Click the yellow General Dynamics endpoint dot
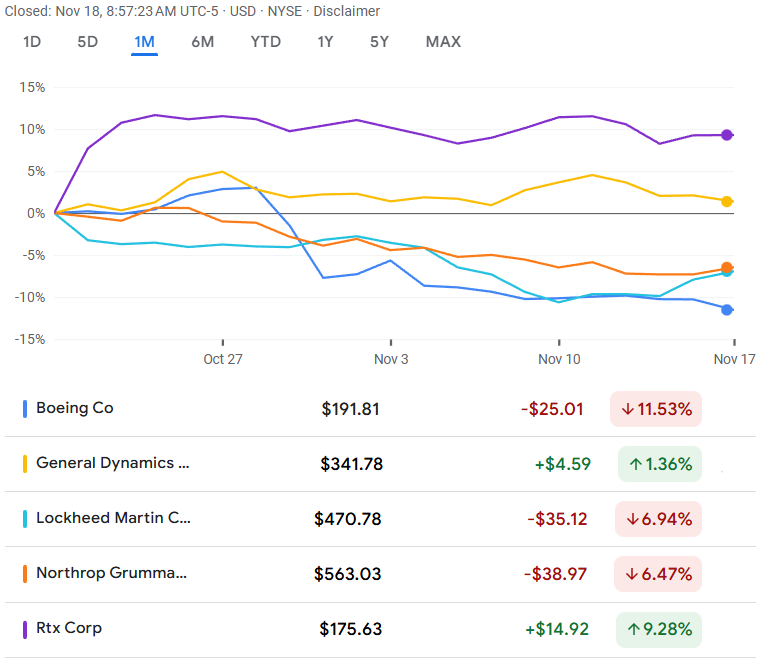 pyautogui.click(x=727, y=202)
